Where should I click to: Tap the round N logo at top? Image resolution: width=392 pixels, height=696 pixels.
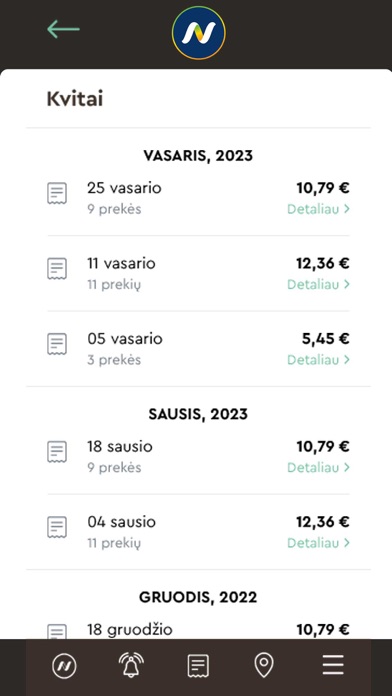[x=198, y=33]
